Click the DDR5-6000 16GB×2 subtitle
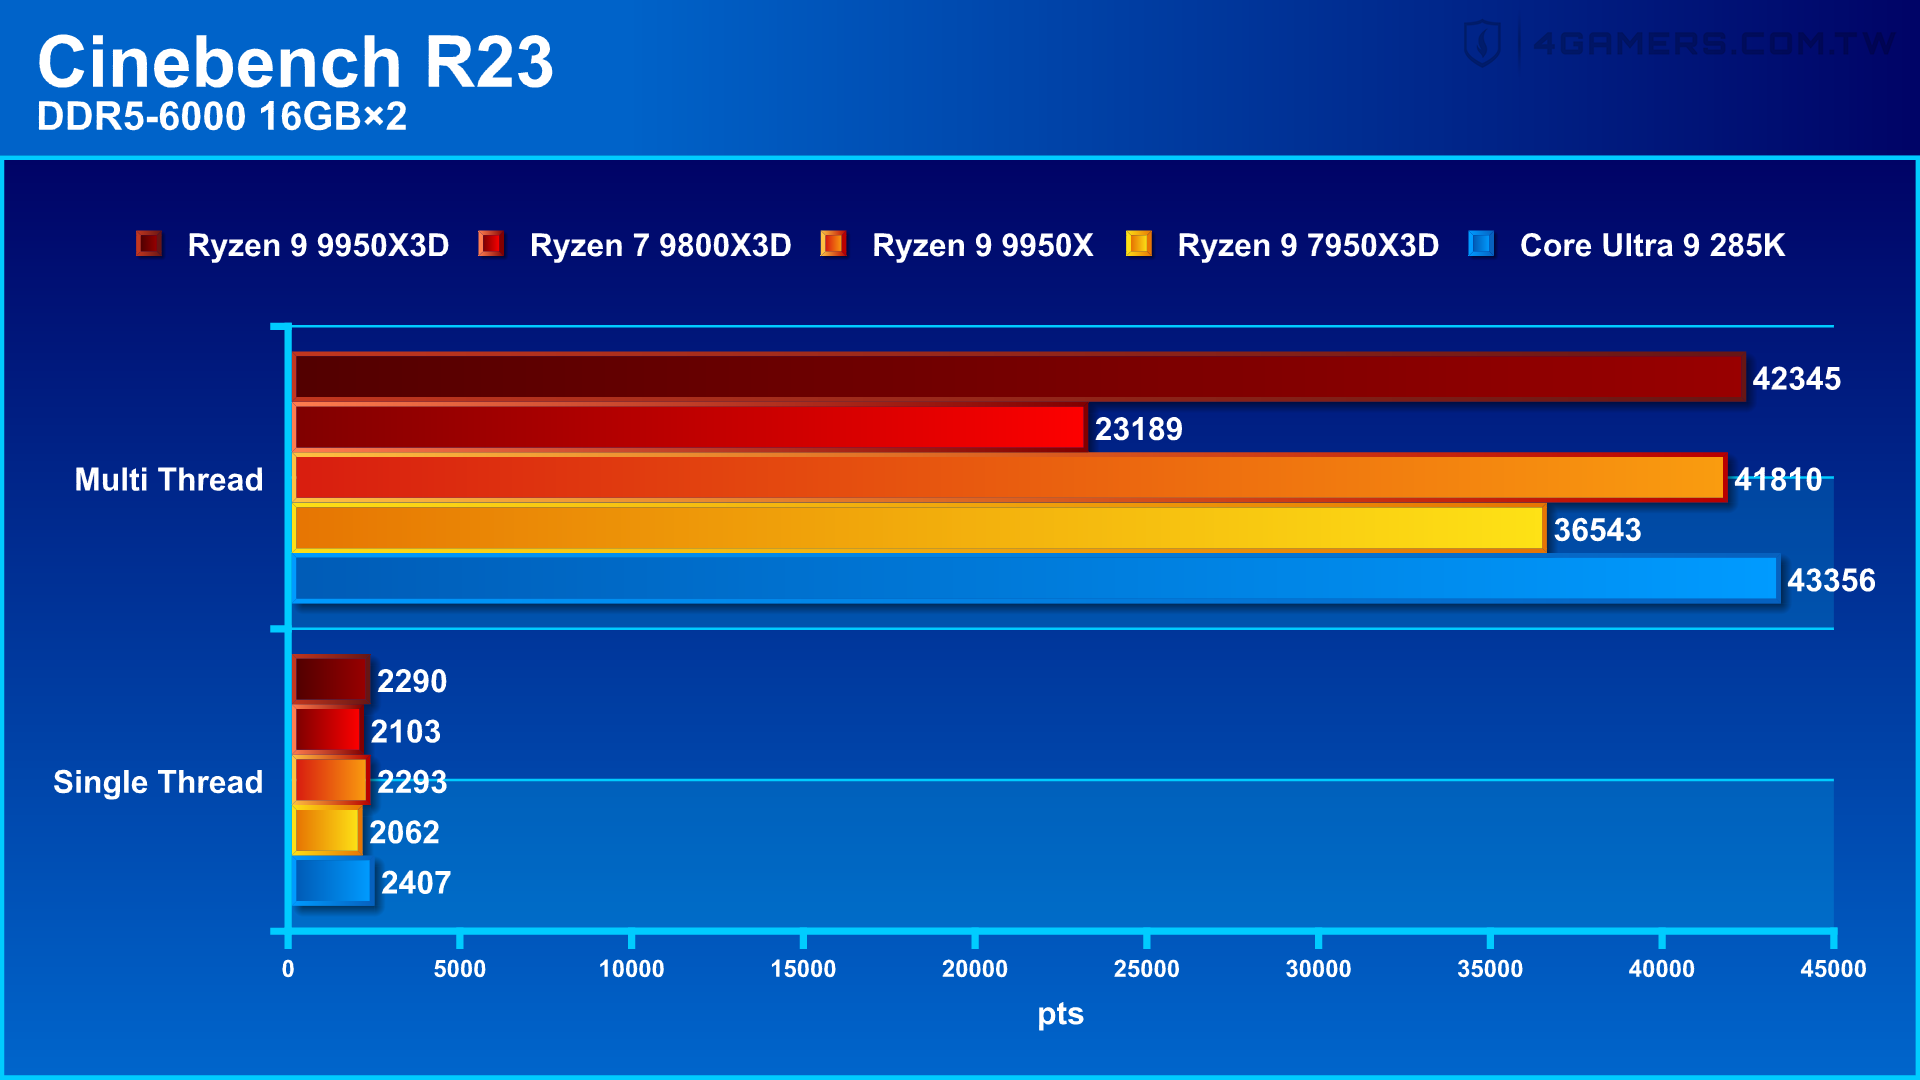 [x=222, y=117]
